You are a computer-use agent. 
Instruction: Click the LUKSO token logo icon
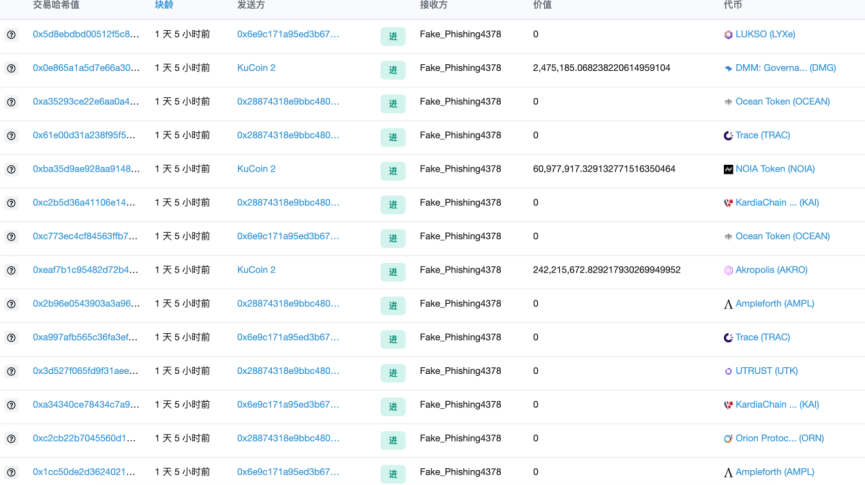[728, 35]
